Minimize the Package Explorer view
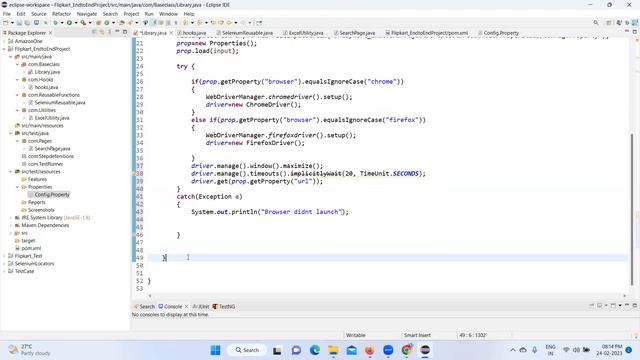640x360 pixels. [118, 32]
